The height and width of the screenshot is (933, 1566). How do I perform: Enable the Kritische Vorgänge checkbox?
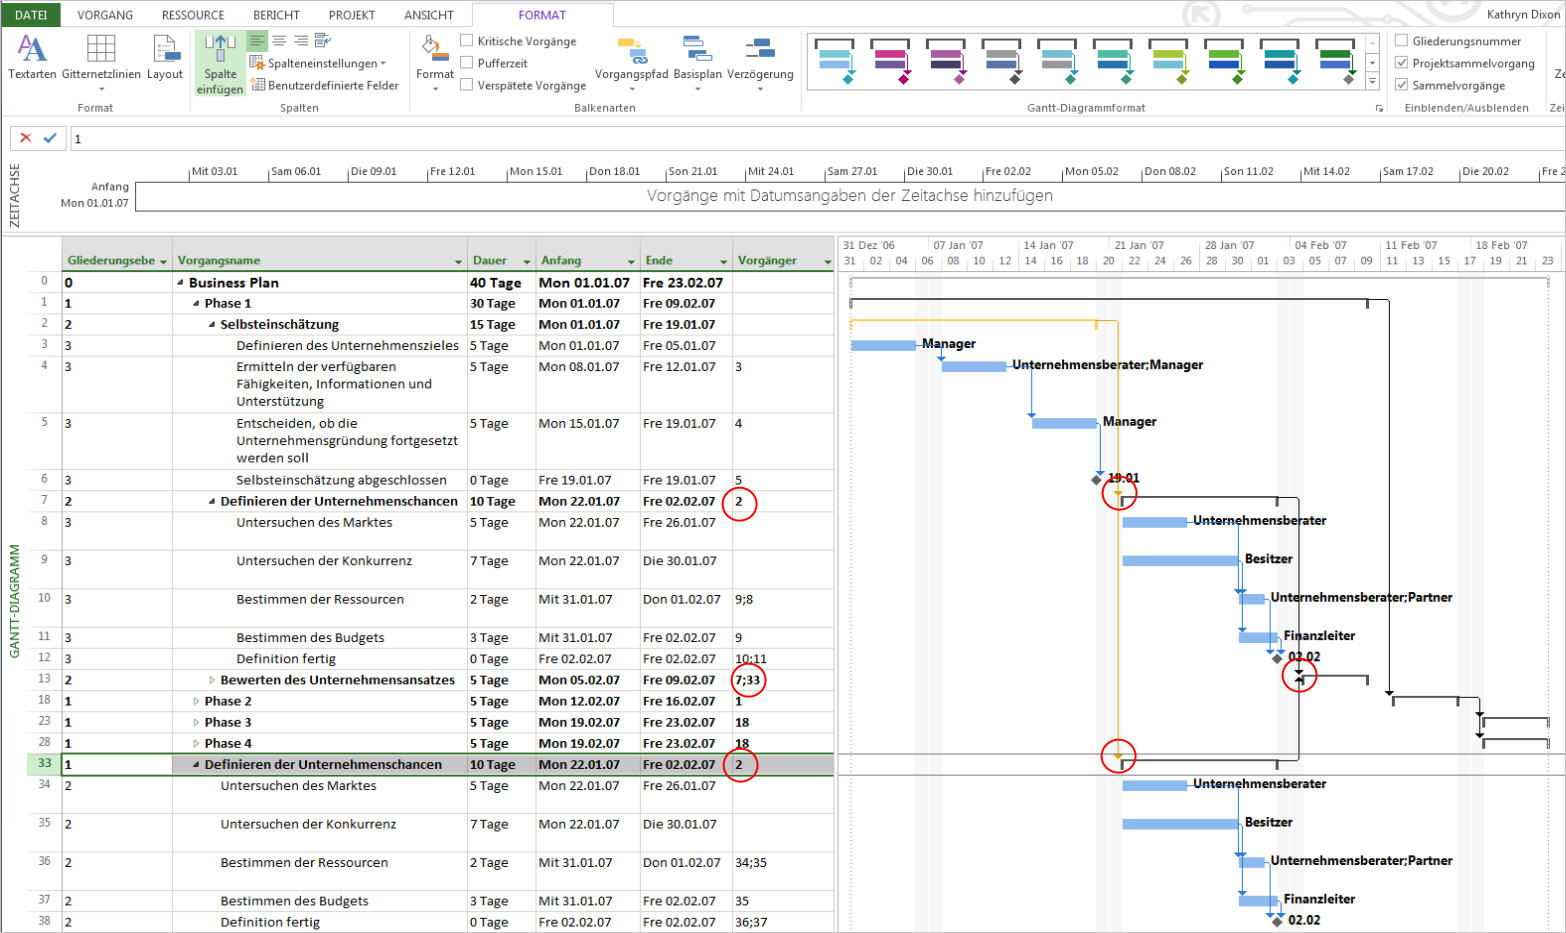(x=467, y=40)
